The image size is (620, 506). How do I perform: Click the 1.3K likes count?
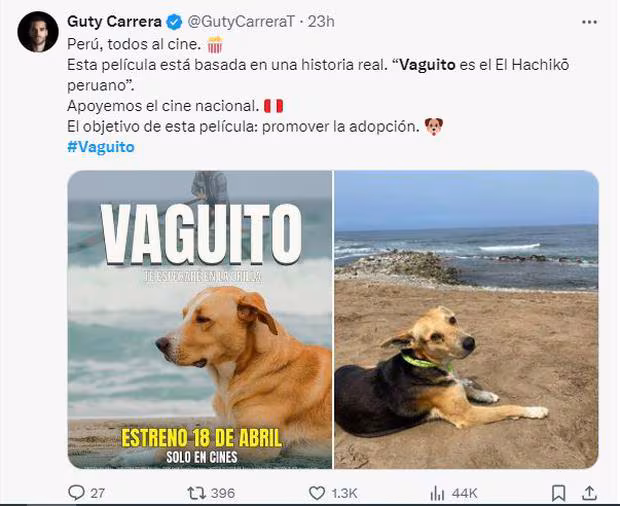pyautogui.click(x=344, y=493)
